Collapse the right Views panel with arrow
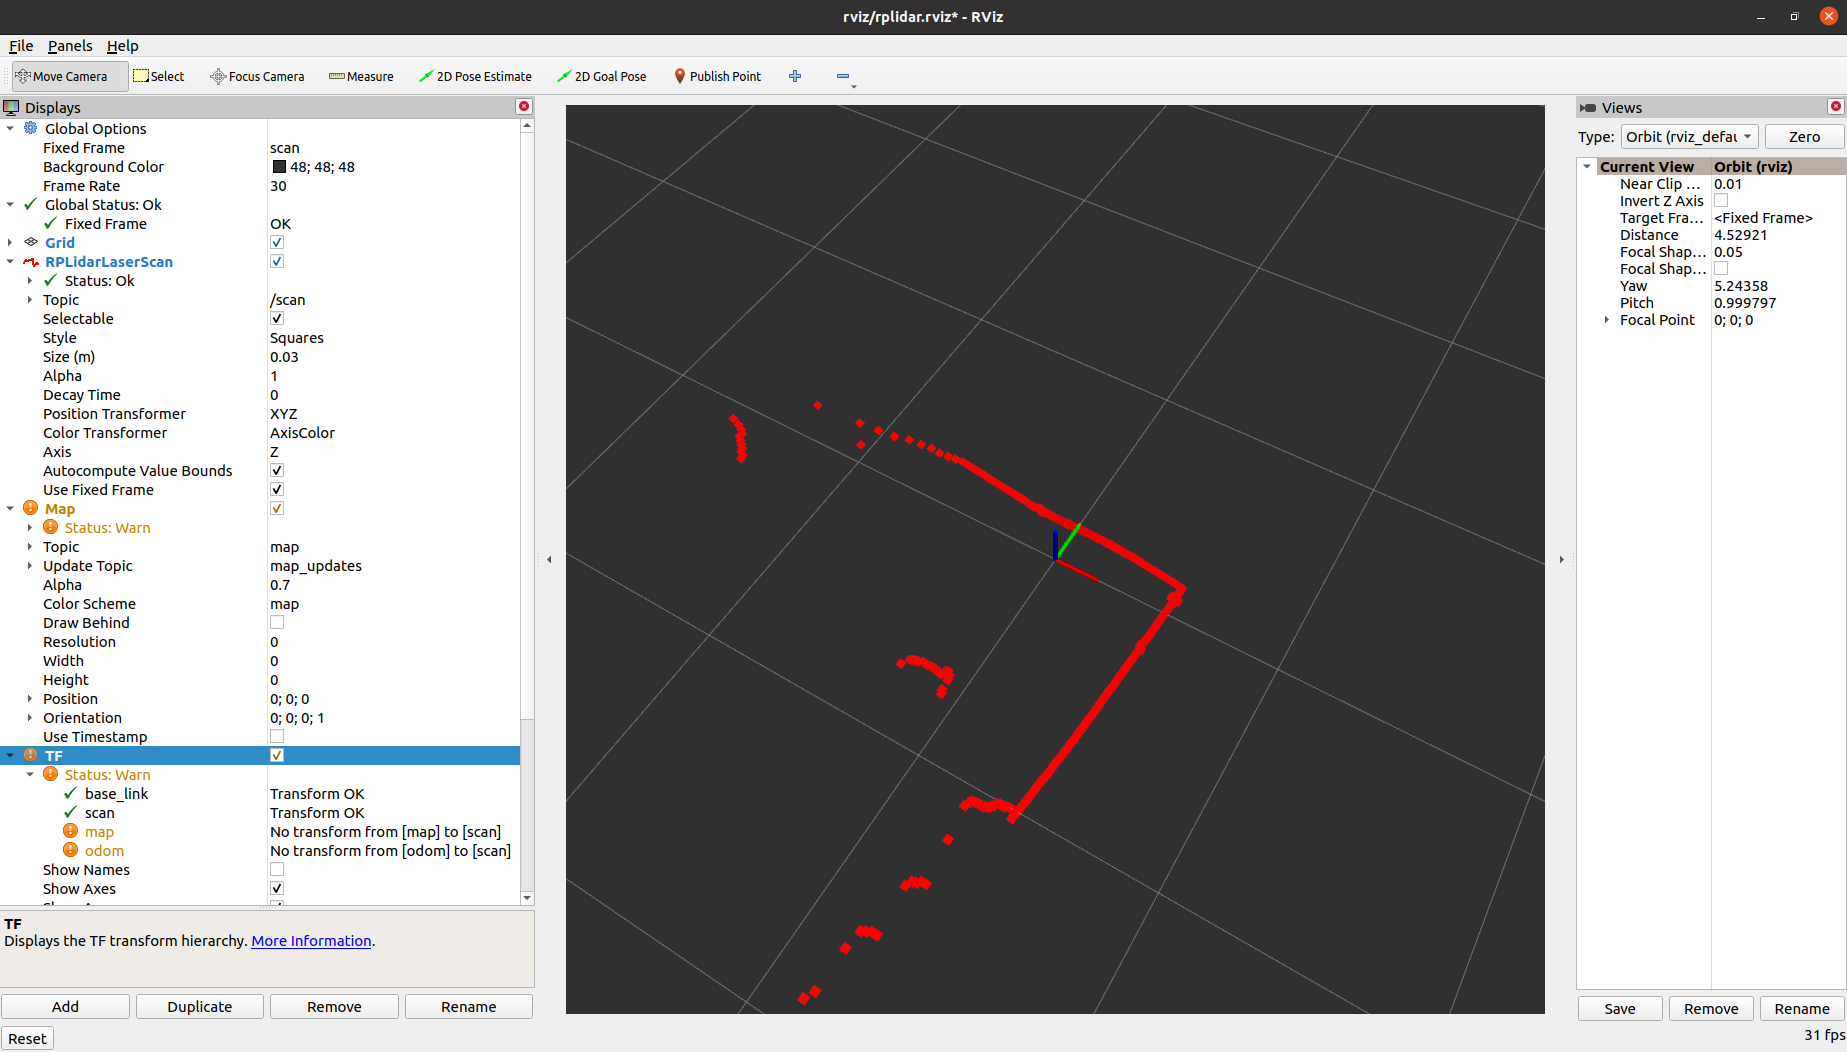Image resolution: width=1847 pixels, height=1052 pixels. tap(1561, 559)
